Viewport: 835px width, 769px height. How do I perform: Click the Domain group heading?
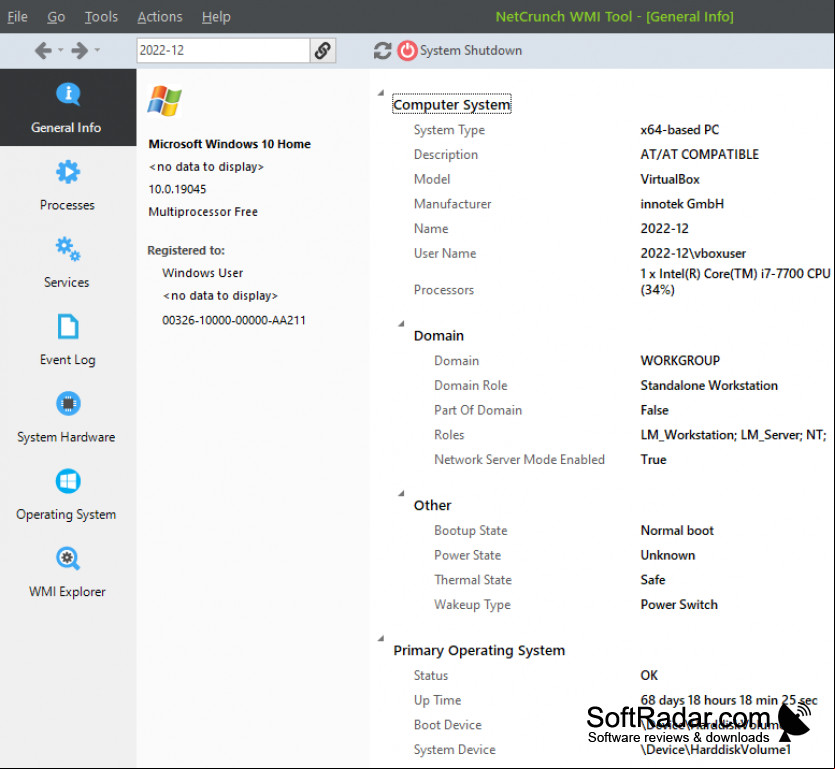[x=439, y=336]
